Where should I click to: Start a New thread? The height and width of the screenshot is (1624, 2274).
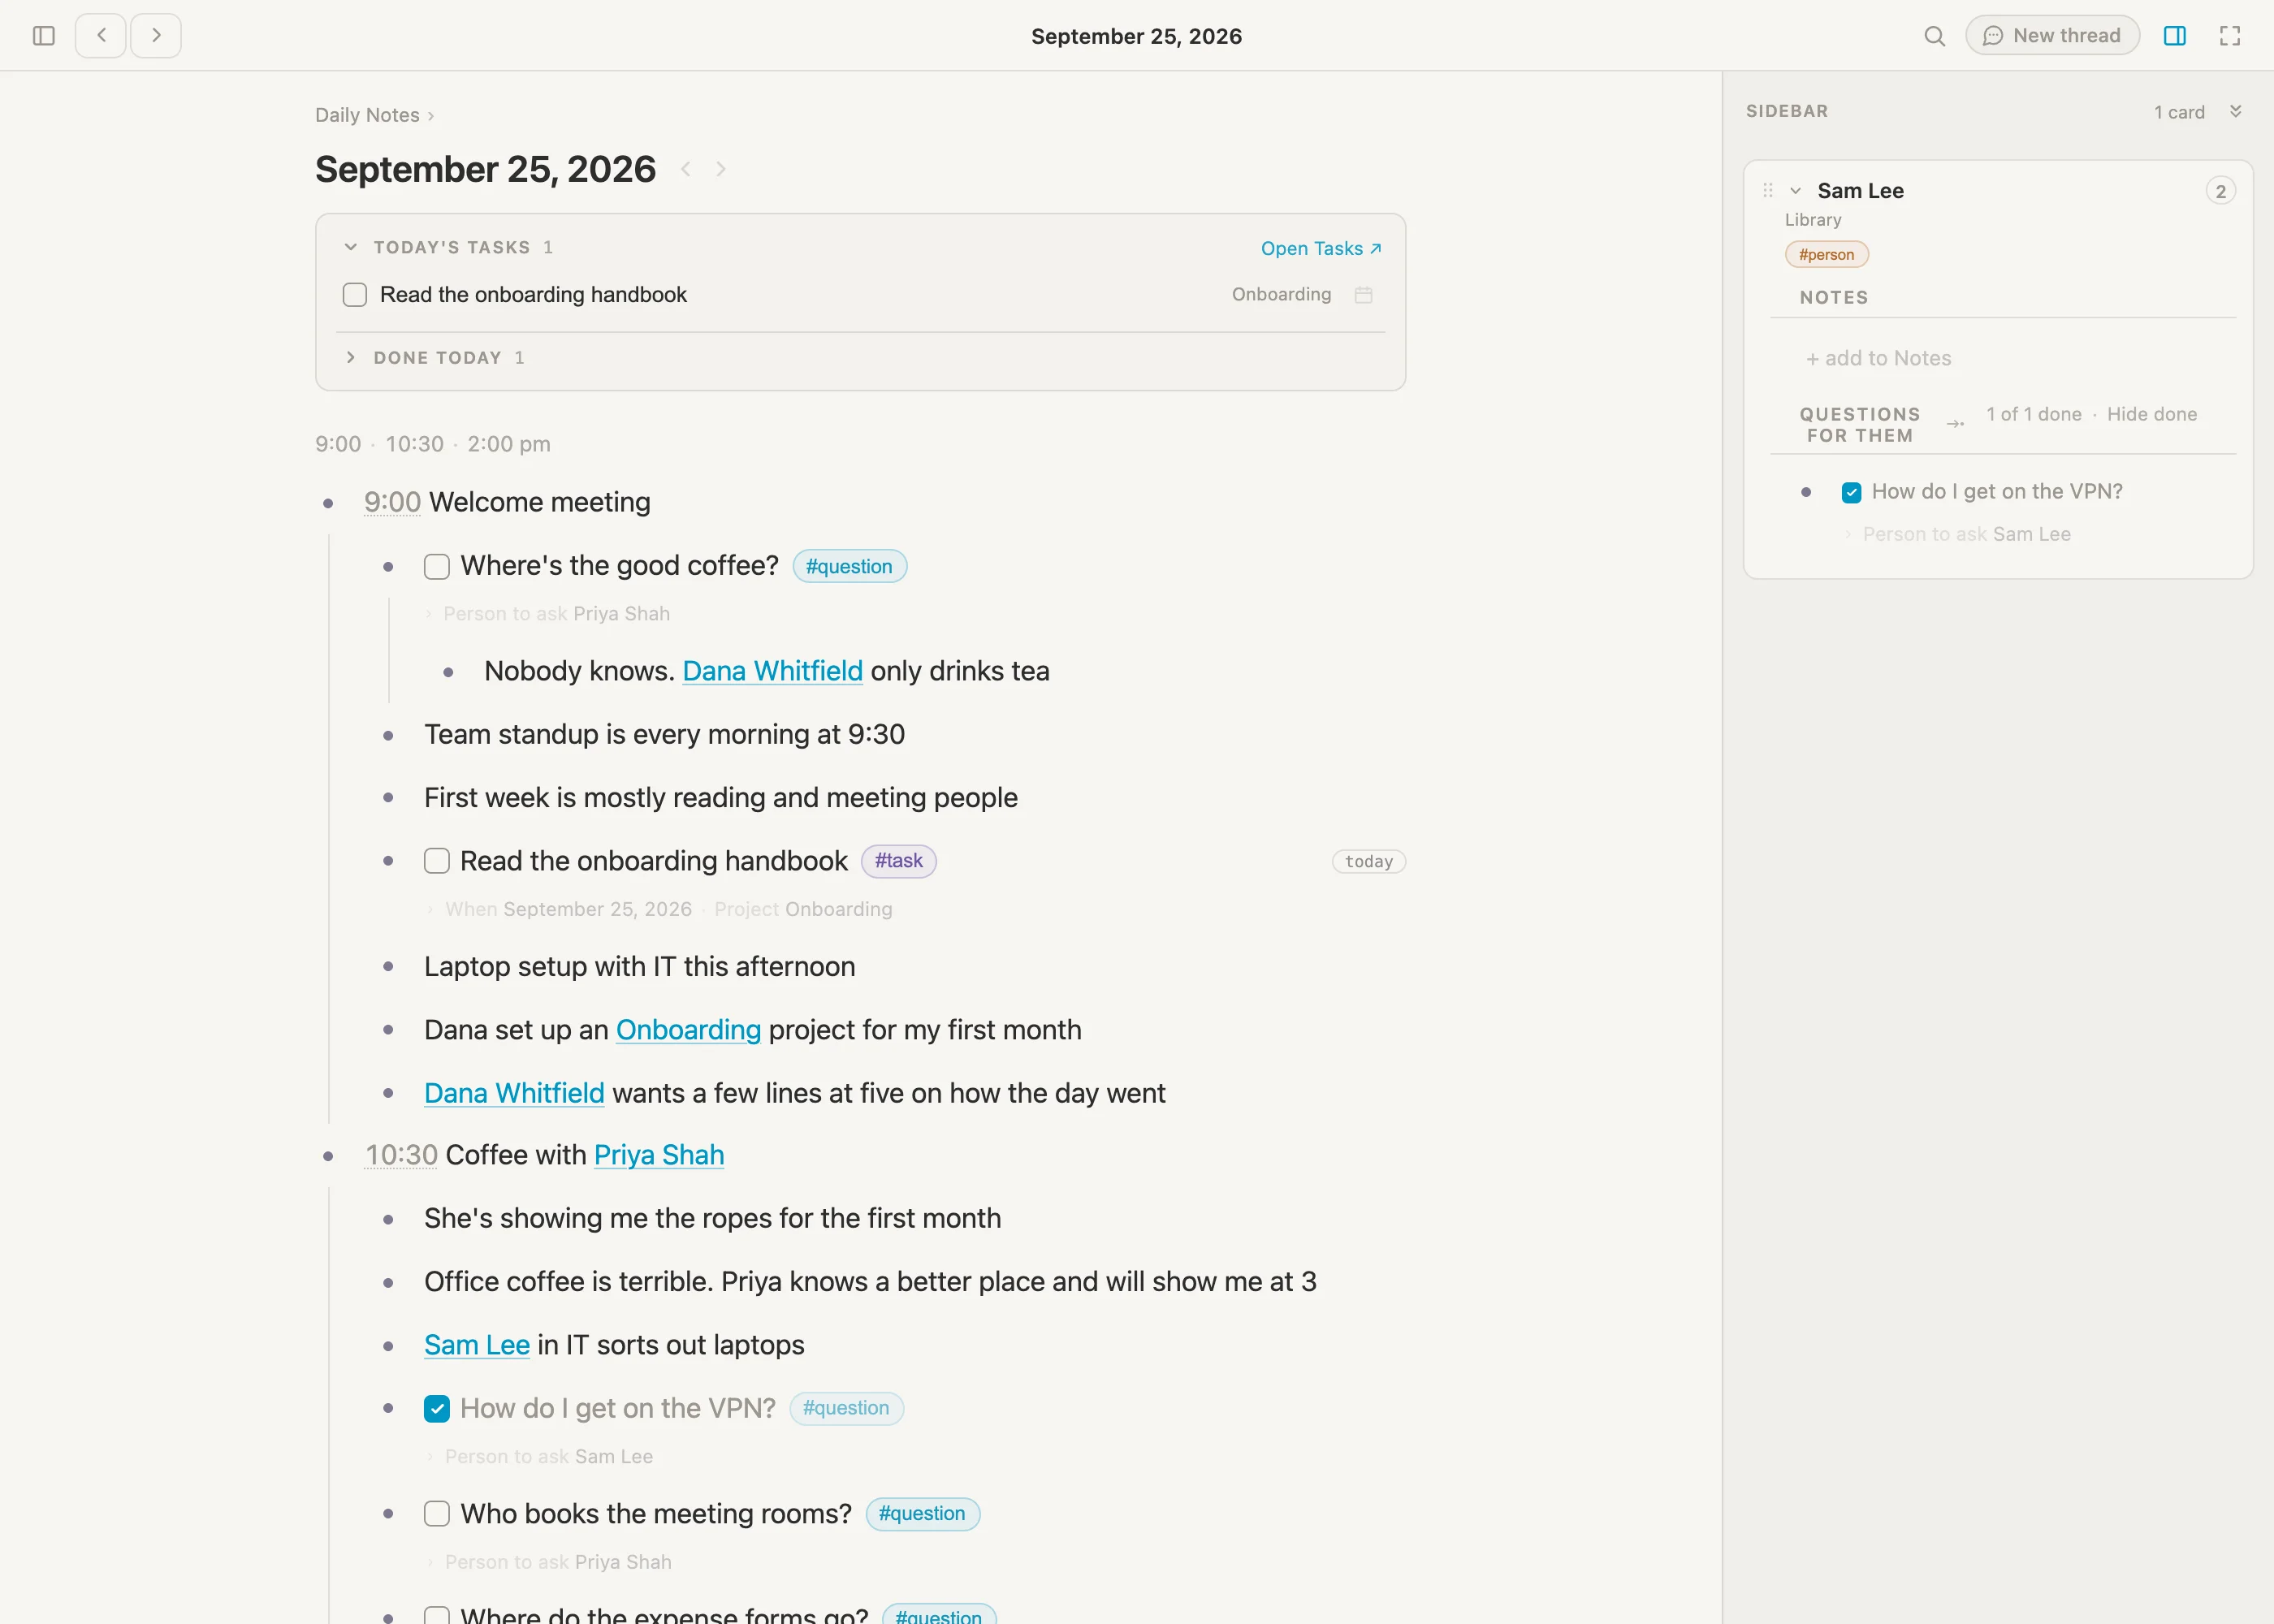2052,36
